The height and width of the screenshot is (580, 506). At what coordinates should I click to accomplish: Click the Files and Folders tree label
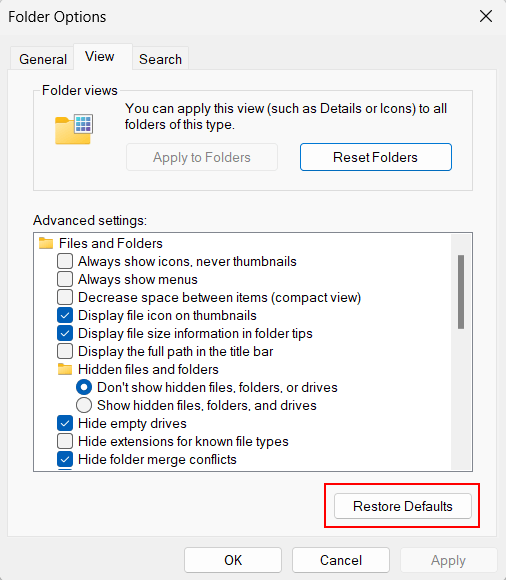coord(111,243)
